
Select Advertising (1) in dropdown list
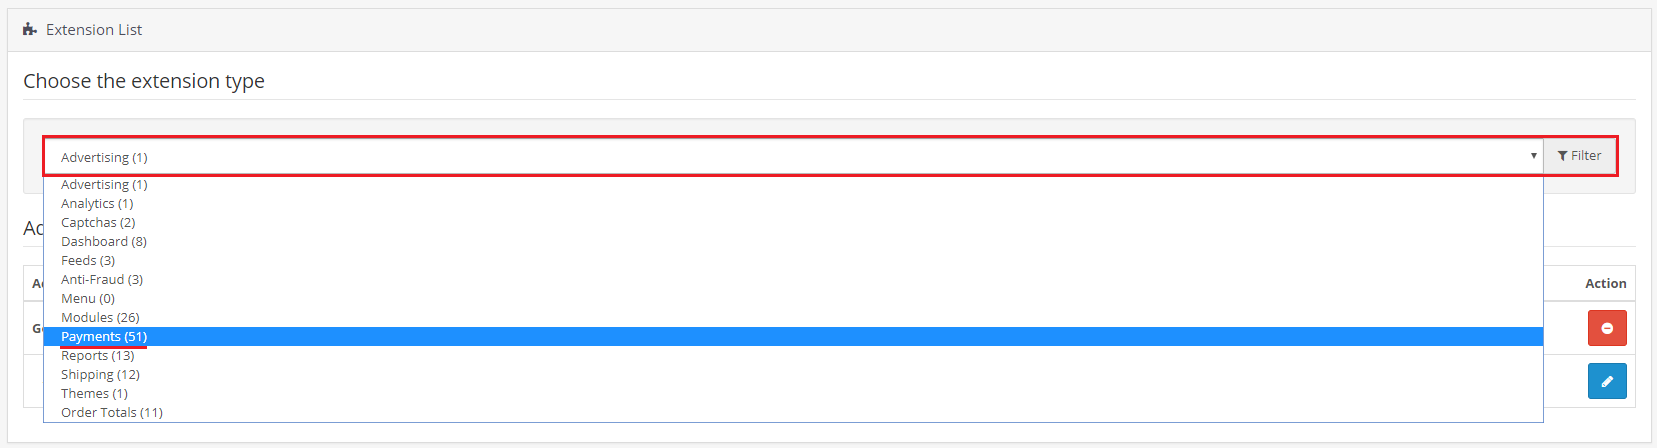pyautogui.click(x=104, y=185)
